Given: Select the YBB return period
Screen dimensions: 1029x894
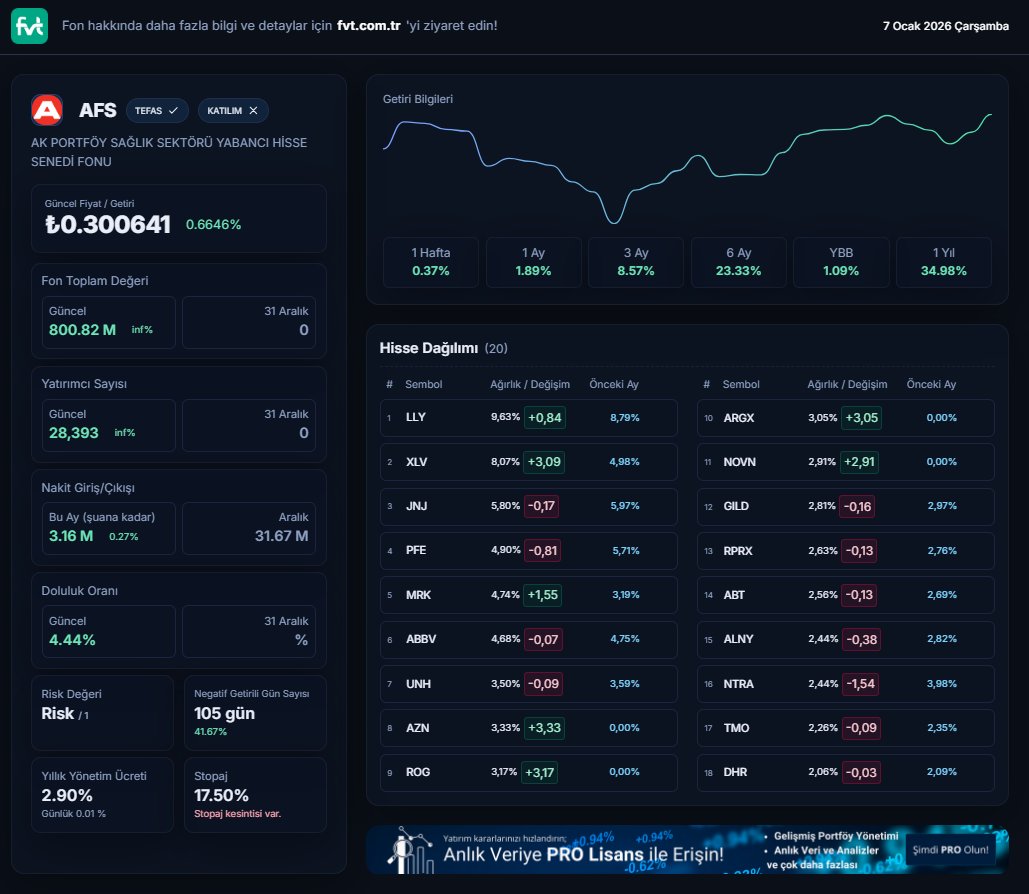Looking at the screenshot, I should coord(841,262).
